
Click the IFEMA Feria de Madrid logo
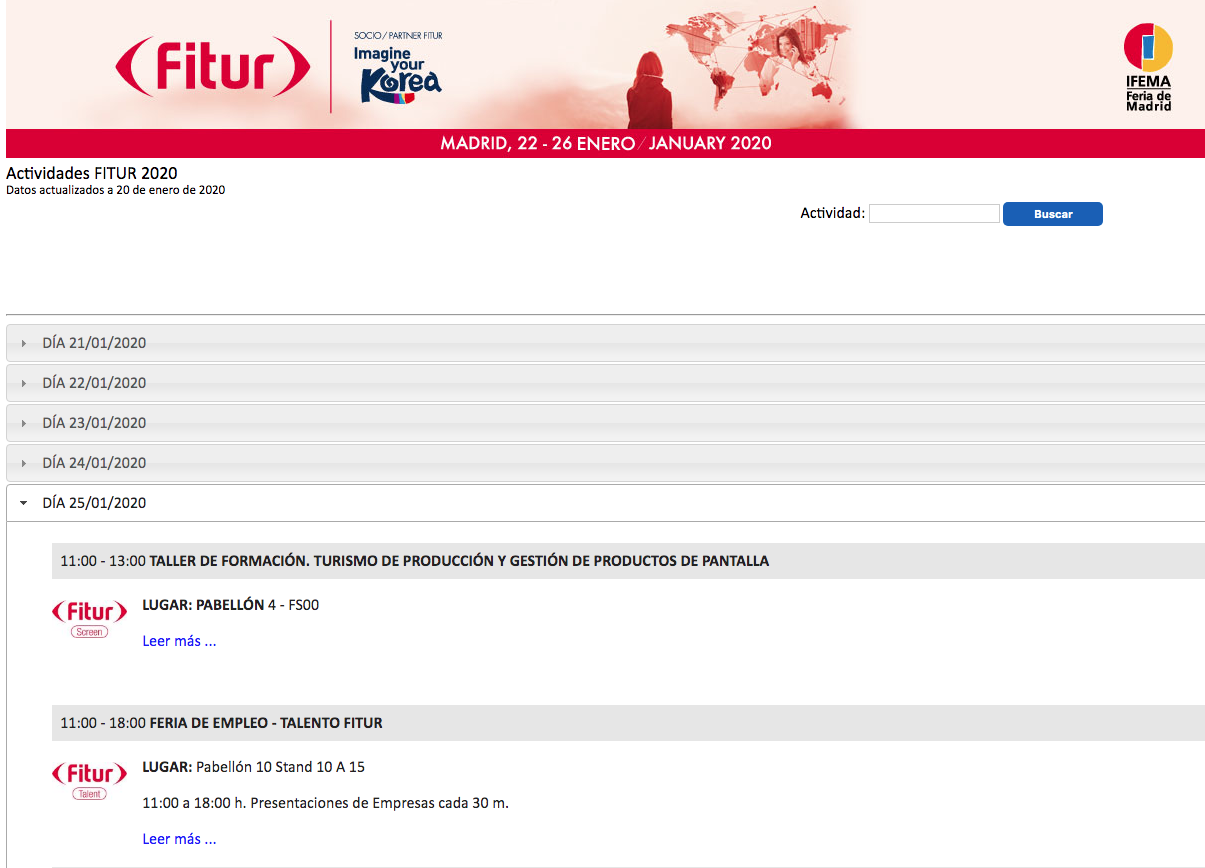pyautogui.click(x=1148, y=66)
